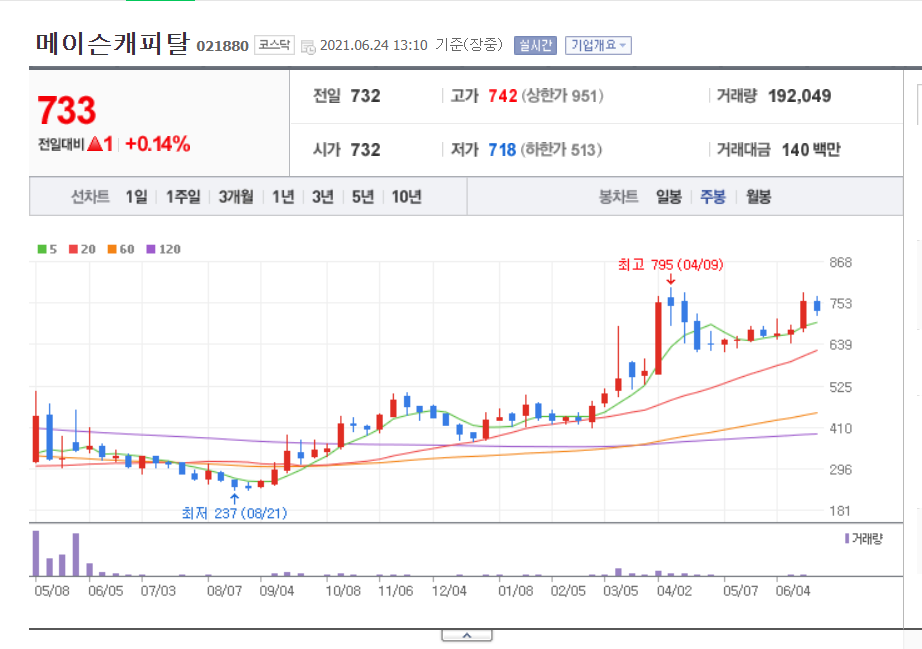Image resolution: width=922 pixels, height=649 pixels.
Task: Open the 기업개요 dropdown
Action: pyautogui.click(x=598, y=45)
